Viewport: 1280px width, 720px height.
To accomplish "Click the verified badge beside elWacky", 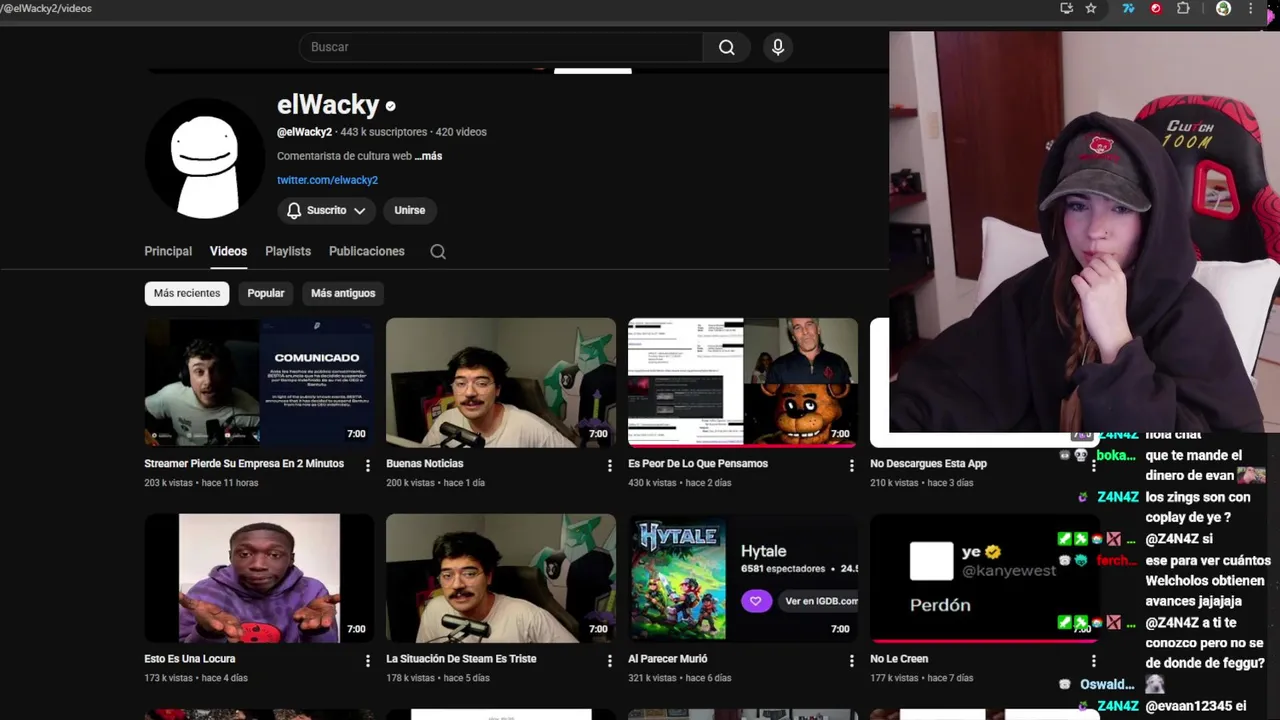I will click(x=391, y=105).
